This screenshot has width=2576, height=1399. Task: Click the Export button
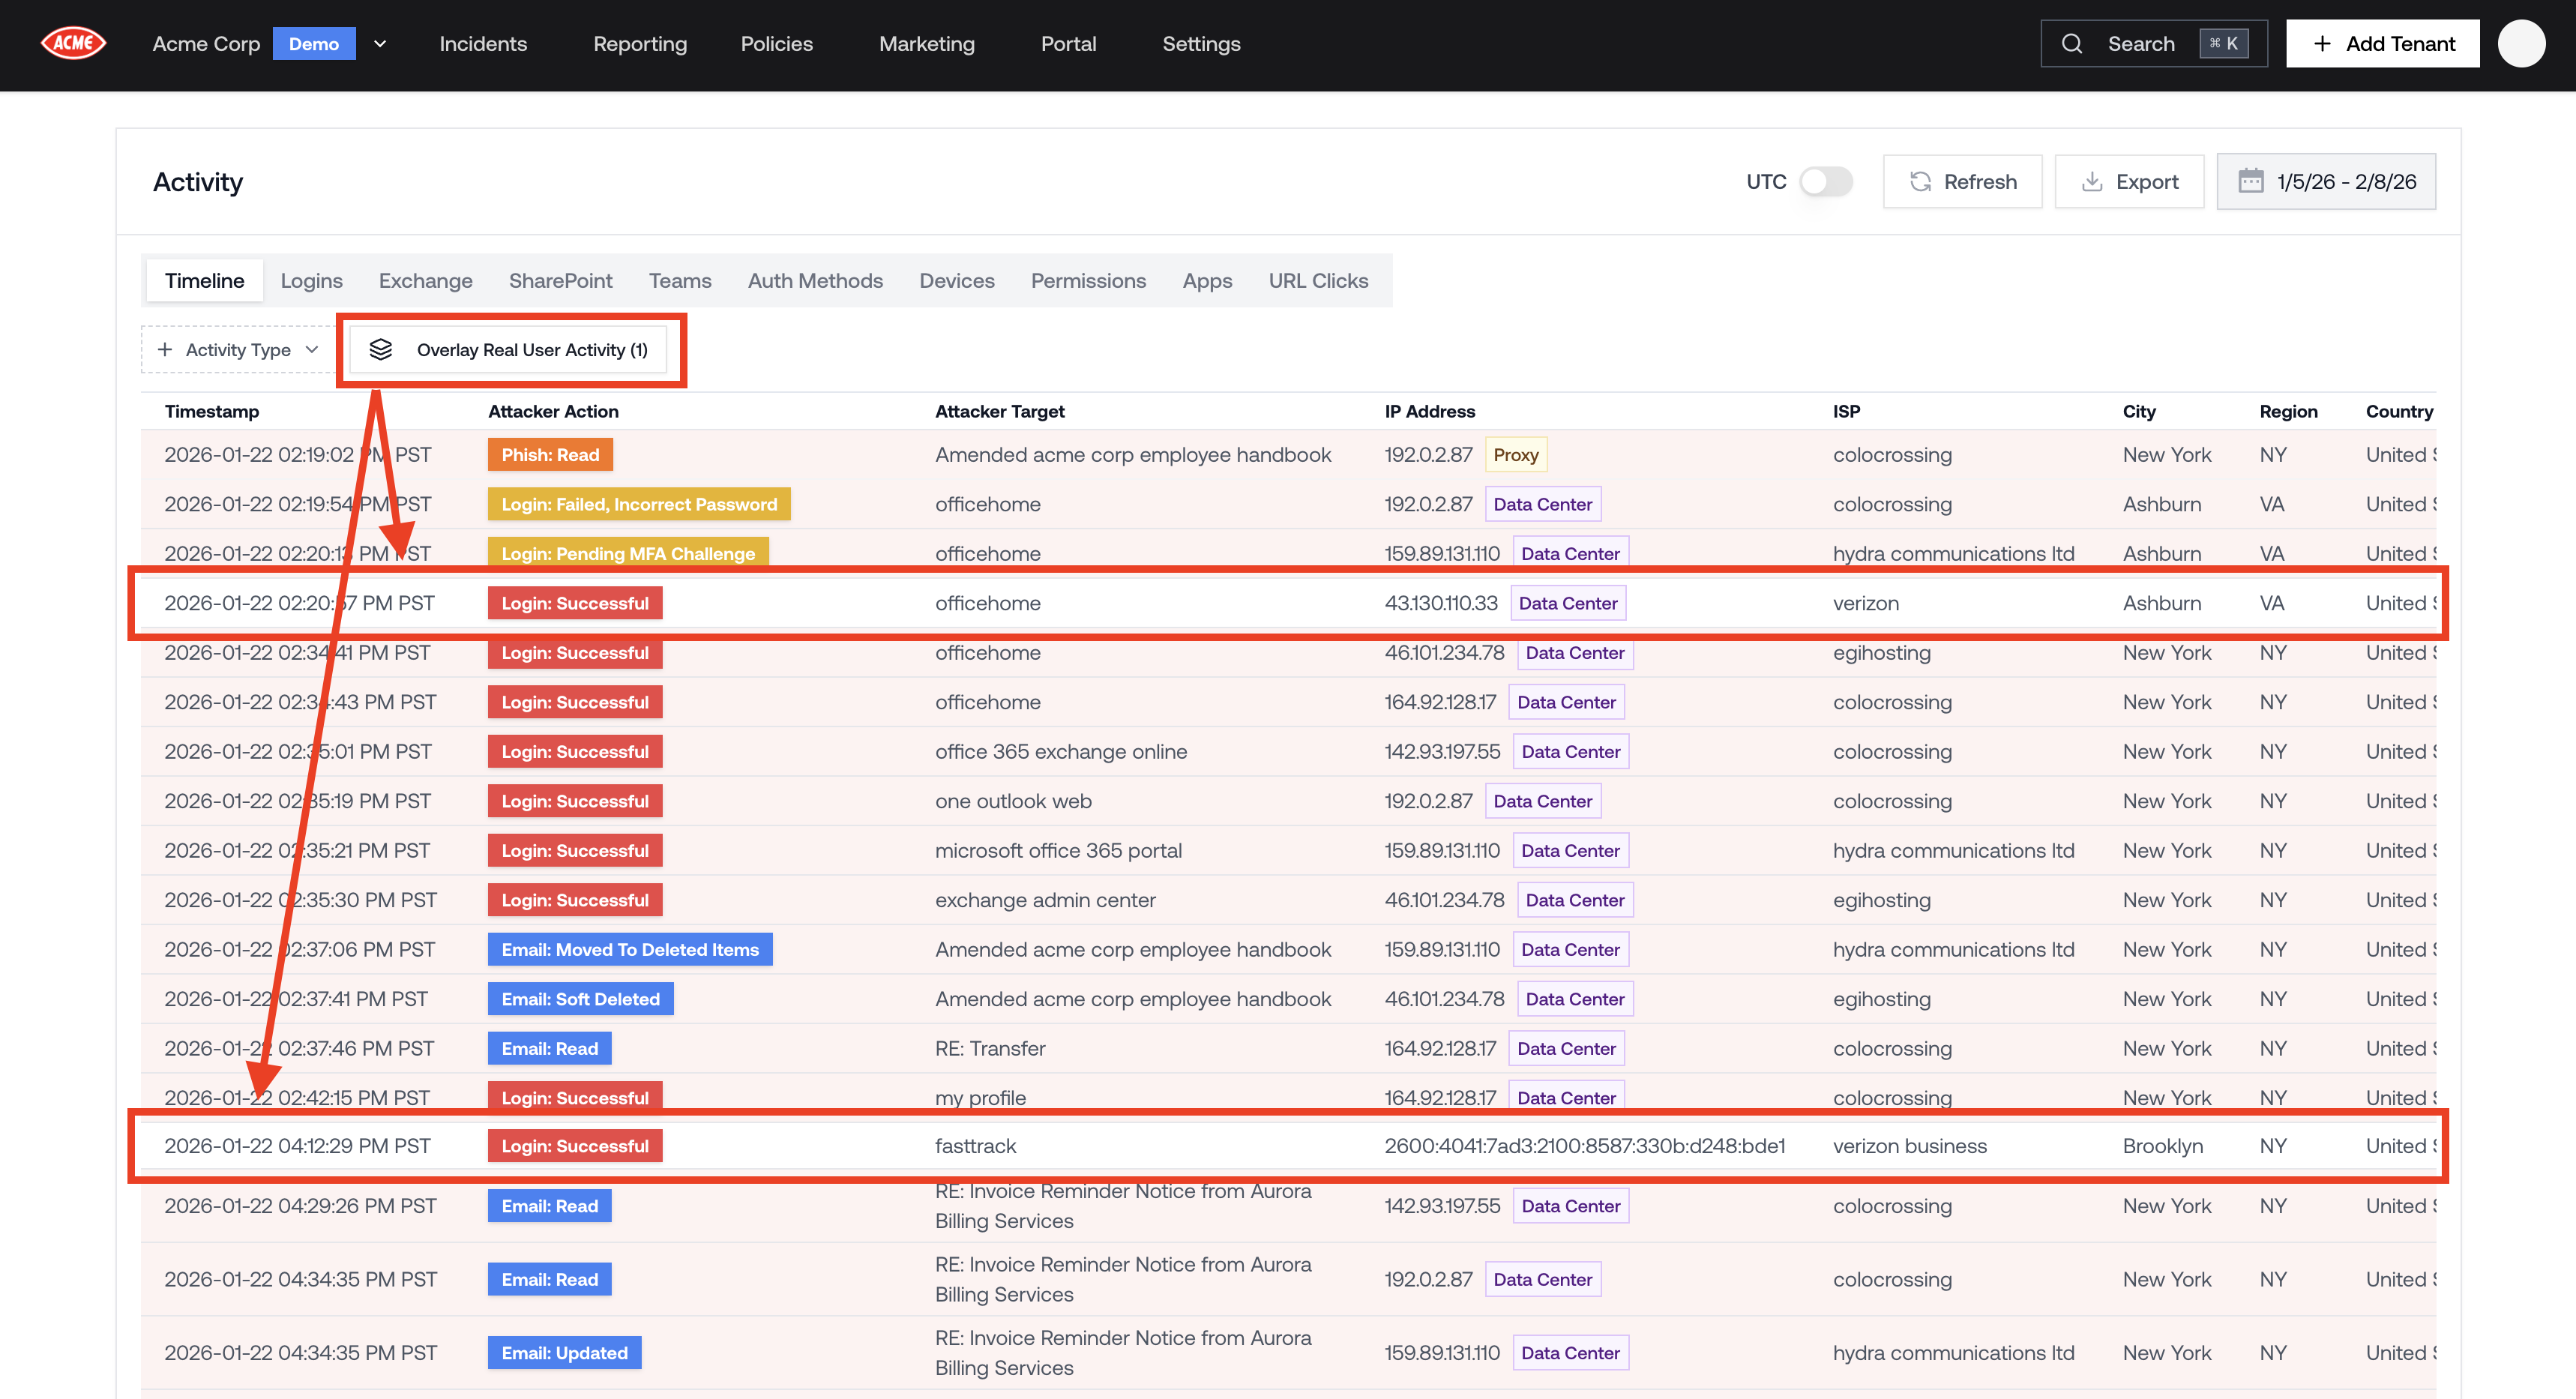tap(2129, 181)
